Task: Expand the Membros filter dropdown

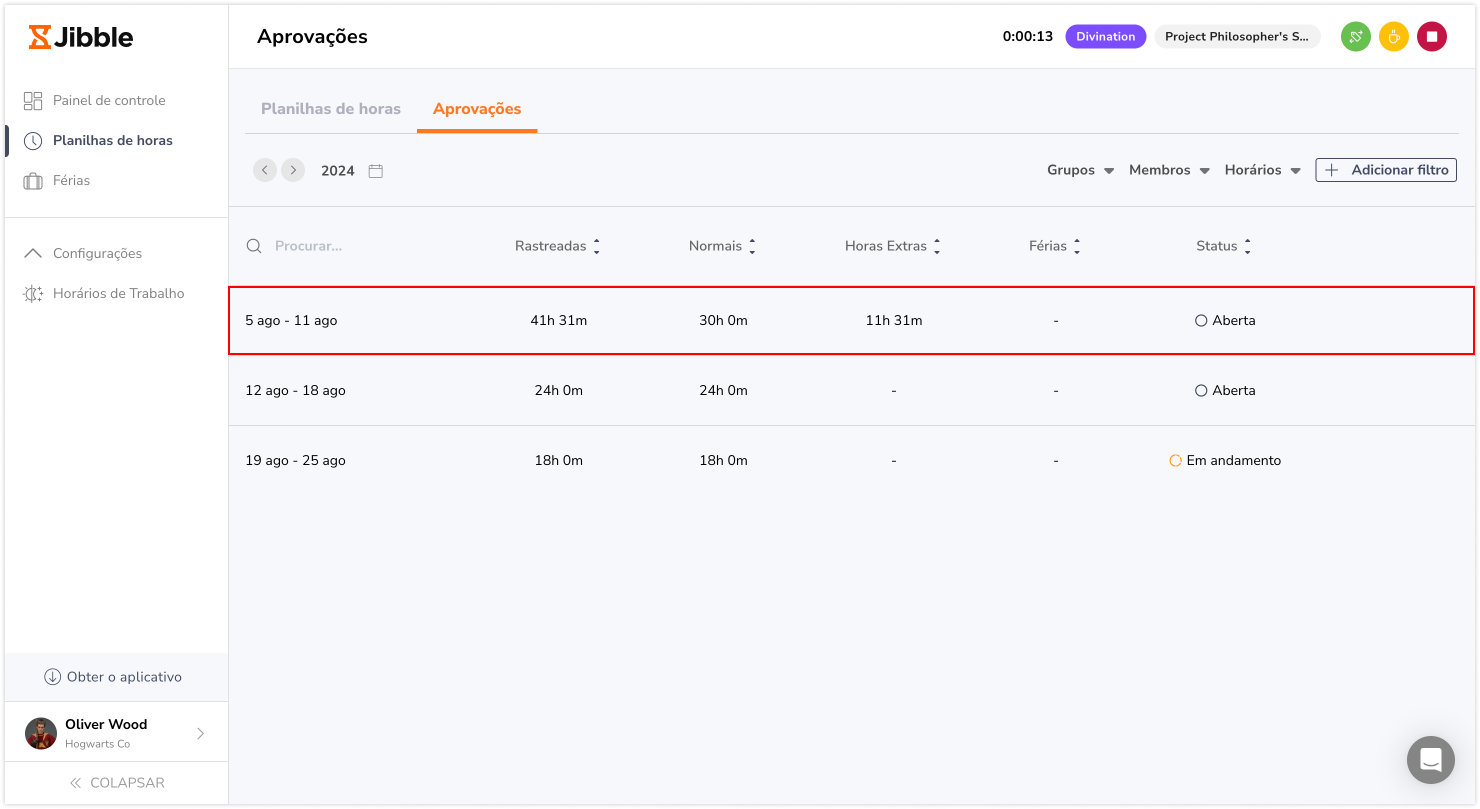Action: [1169, 170]
